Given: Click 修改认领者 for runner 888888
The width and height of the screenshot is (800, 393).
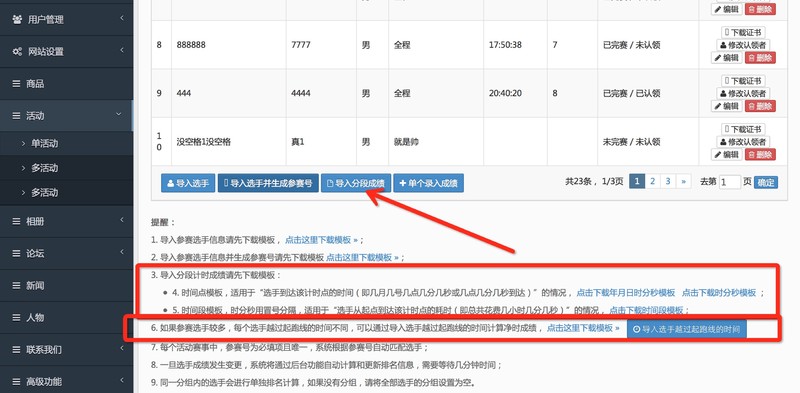Looking at the screenshot, I should [x=743, y=45].
